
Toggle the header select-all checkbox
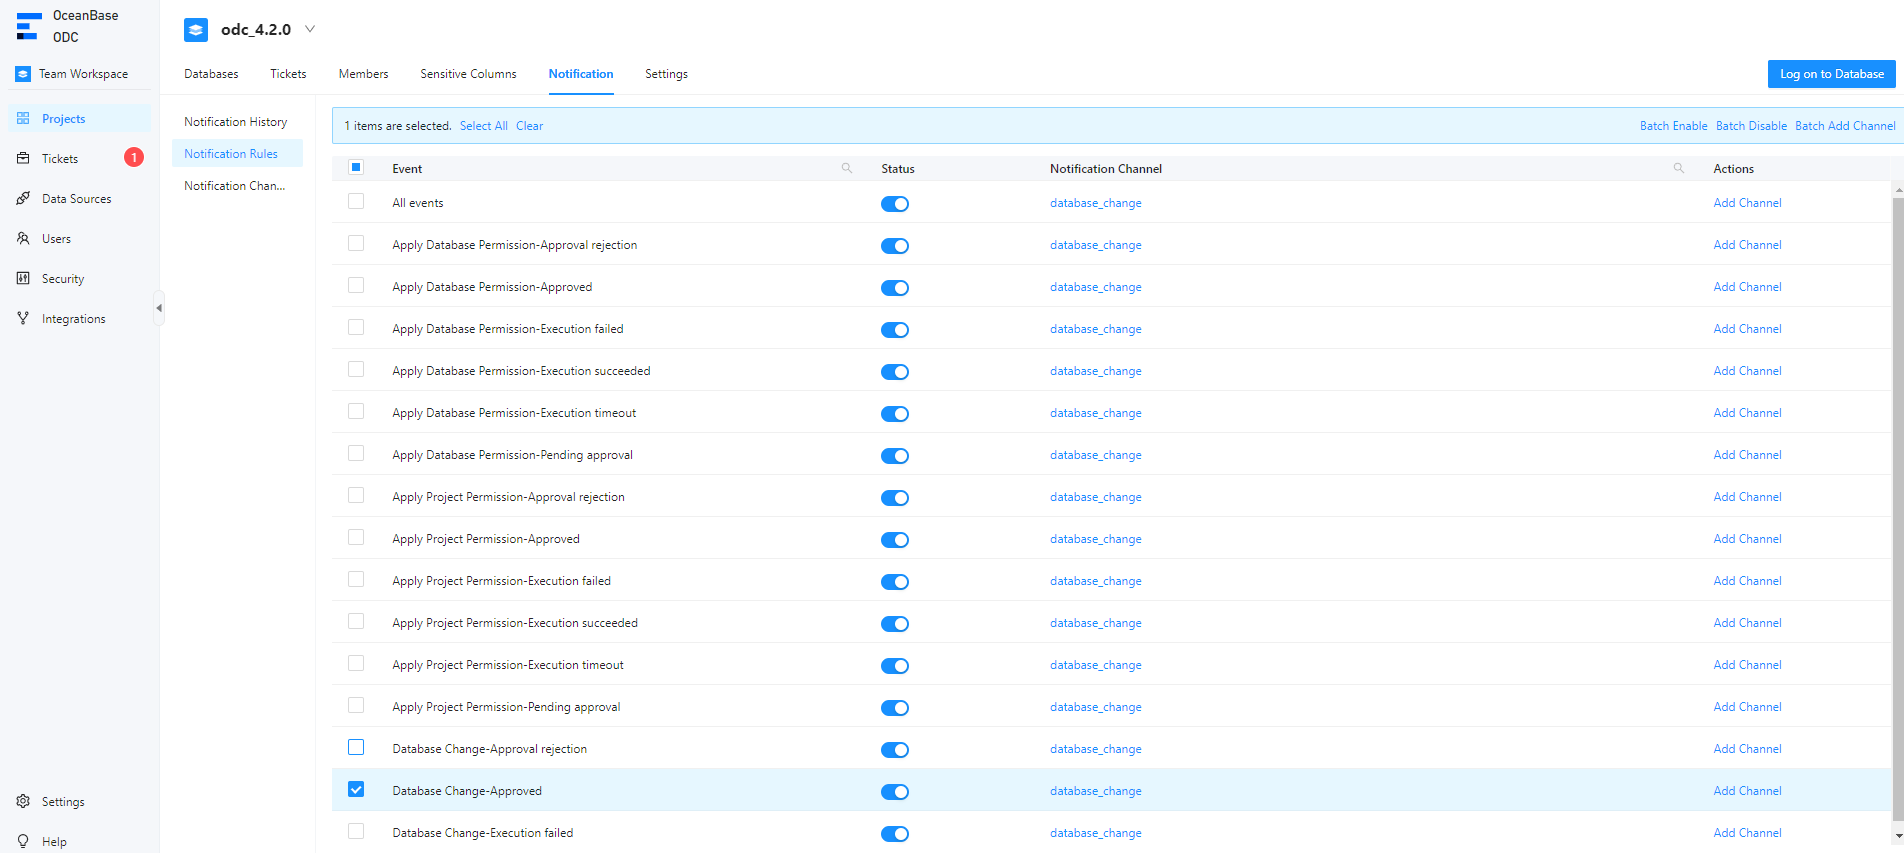[x=356, y=168]
